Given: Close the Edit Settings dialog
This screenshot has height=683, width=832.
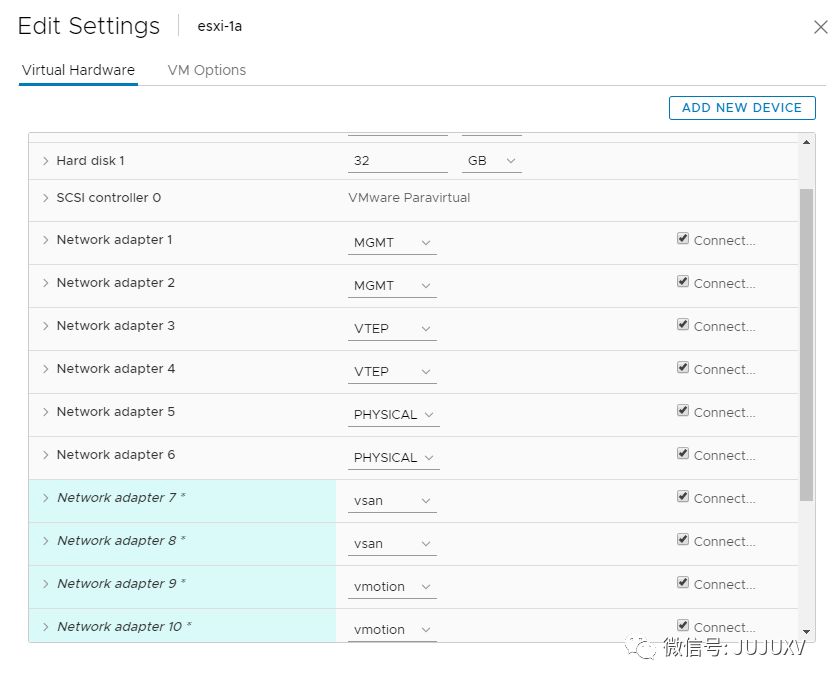Looking at the screenshot, I should pyautogui.click(x=820, y=27).
